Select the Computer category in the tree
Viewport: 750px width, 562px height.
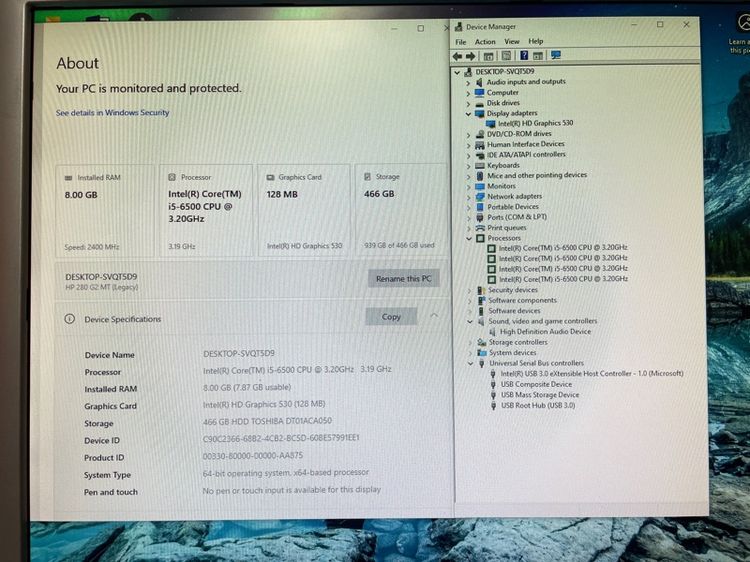pos(502,93)
